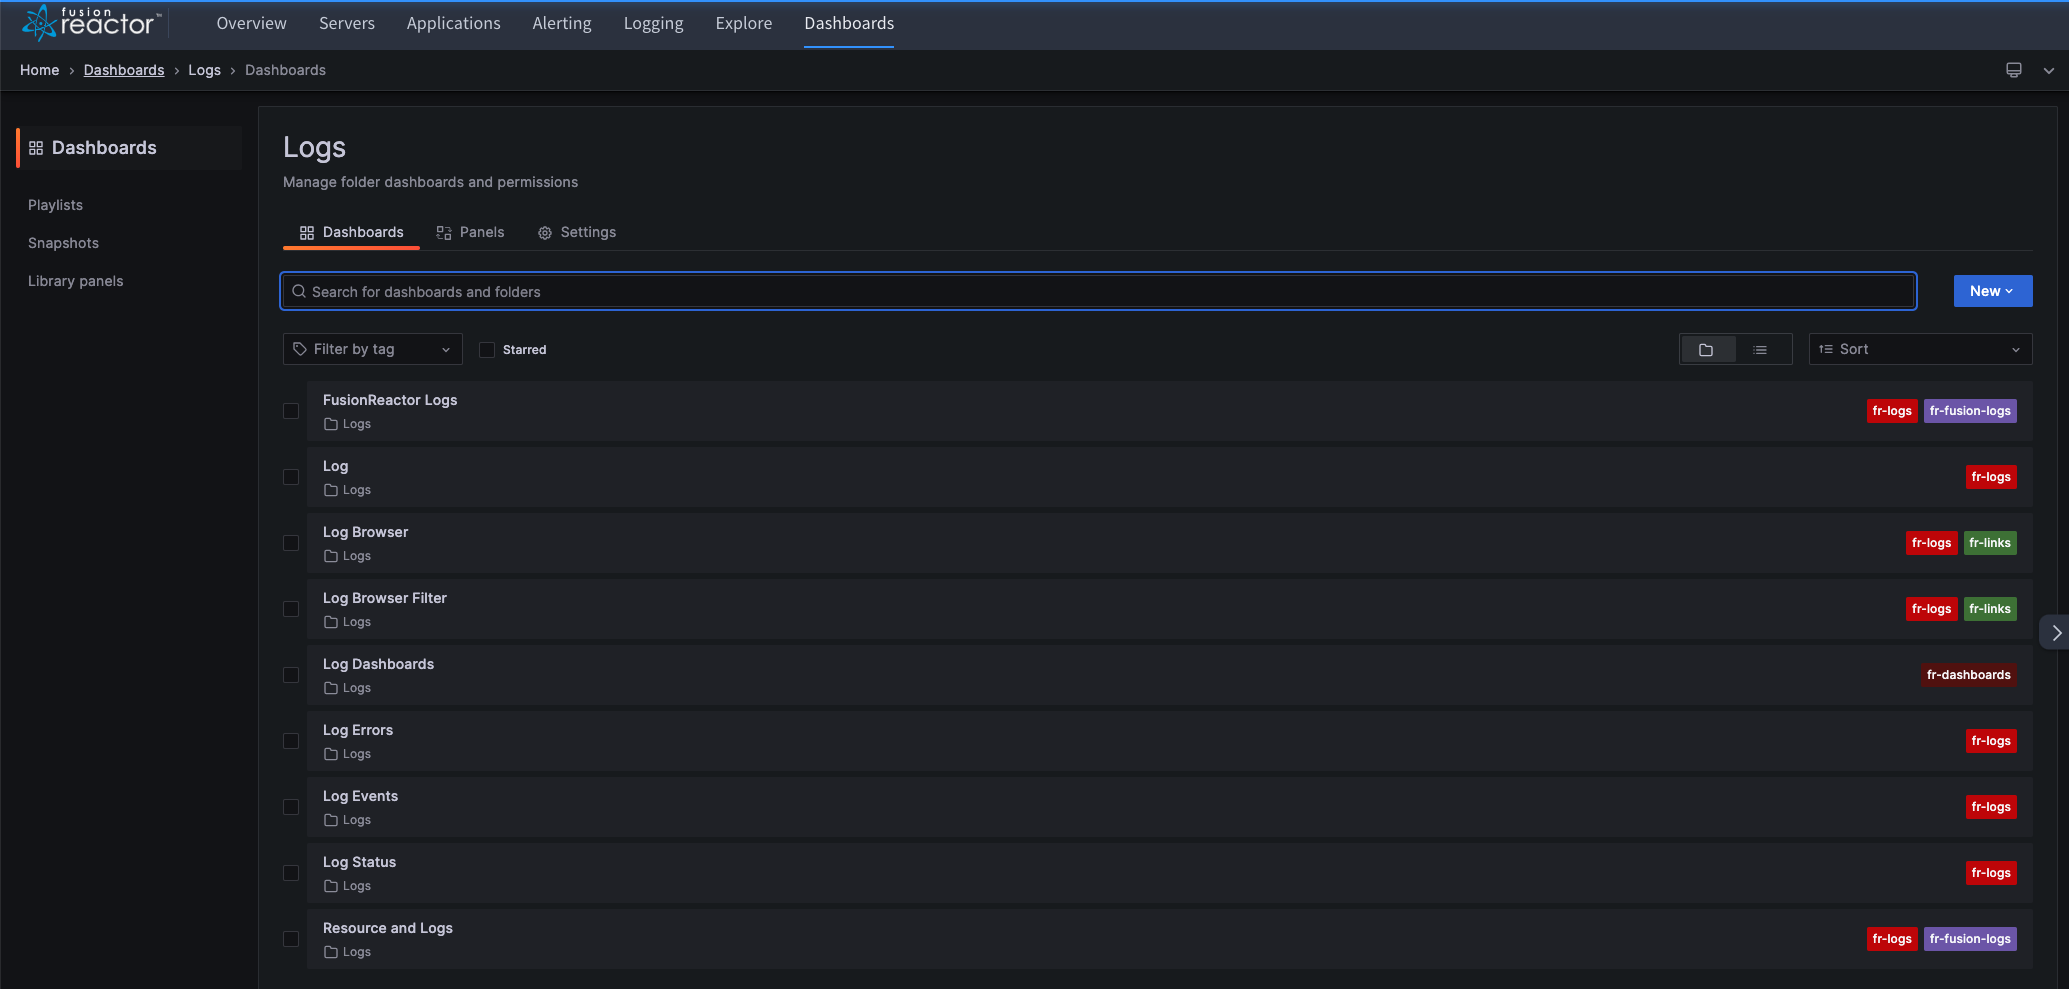Click fr-fusion-logs tag on FusionReactor Logs

1970,411
